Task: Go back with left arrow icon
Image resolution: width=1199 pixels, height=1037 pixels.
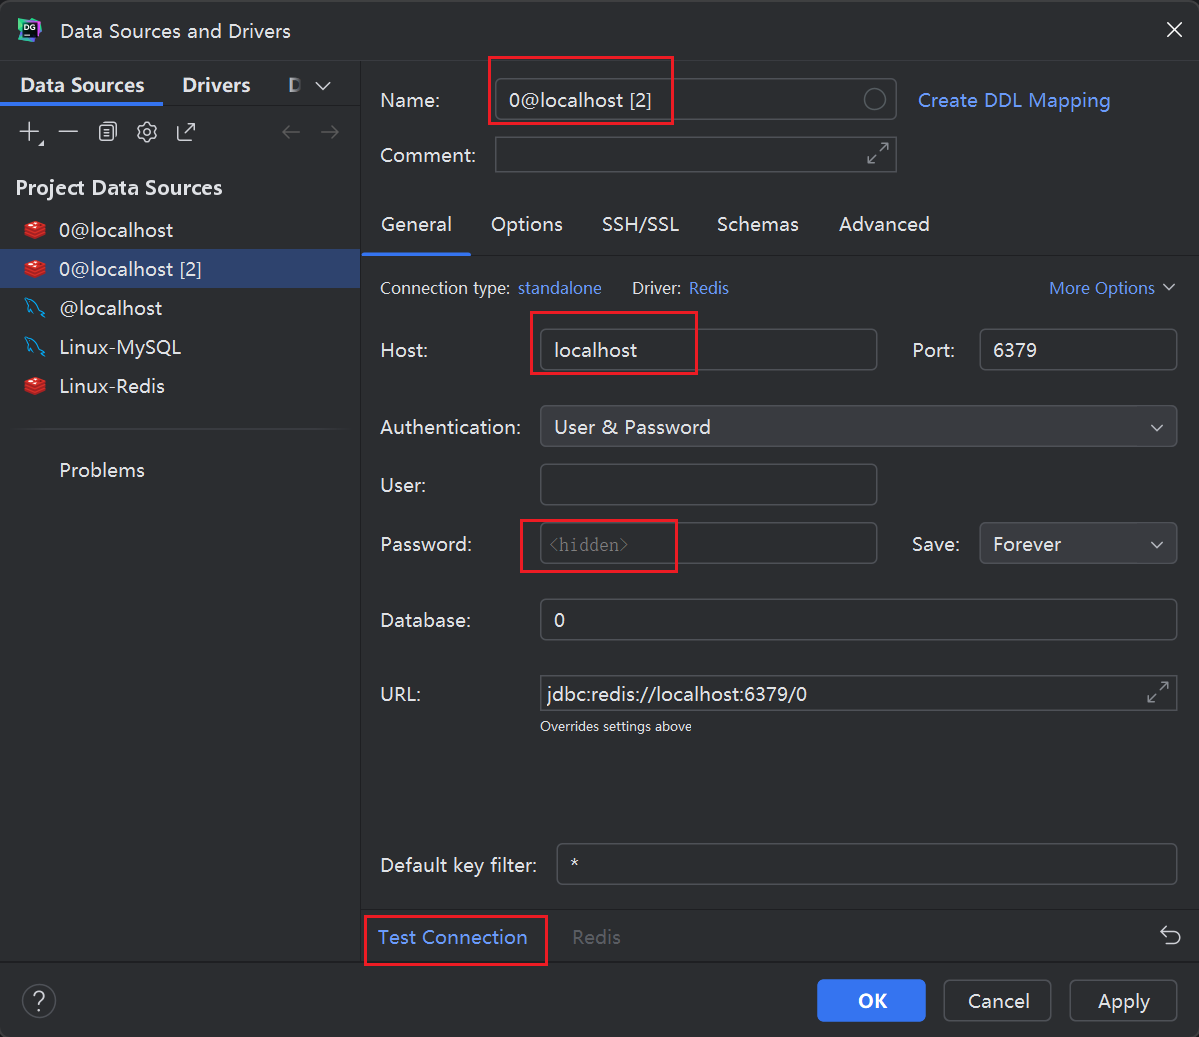Action: click(x=291, y=132)
